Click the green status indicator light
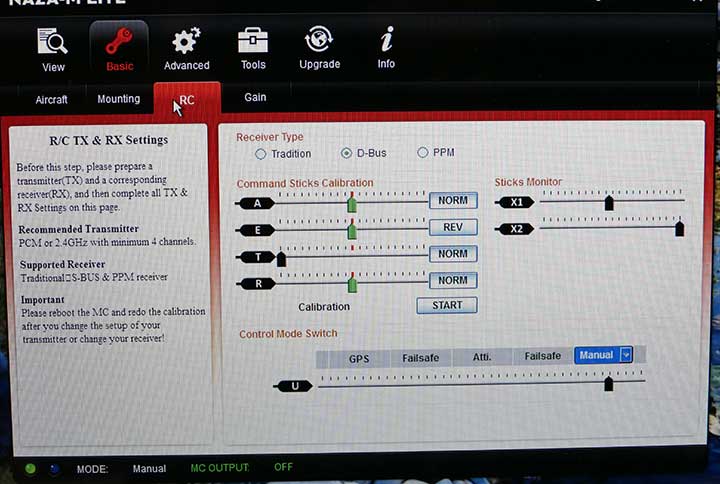Viewport: 720px width, 484px height. pyautogui.click(x=30, y=468)
